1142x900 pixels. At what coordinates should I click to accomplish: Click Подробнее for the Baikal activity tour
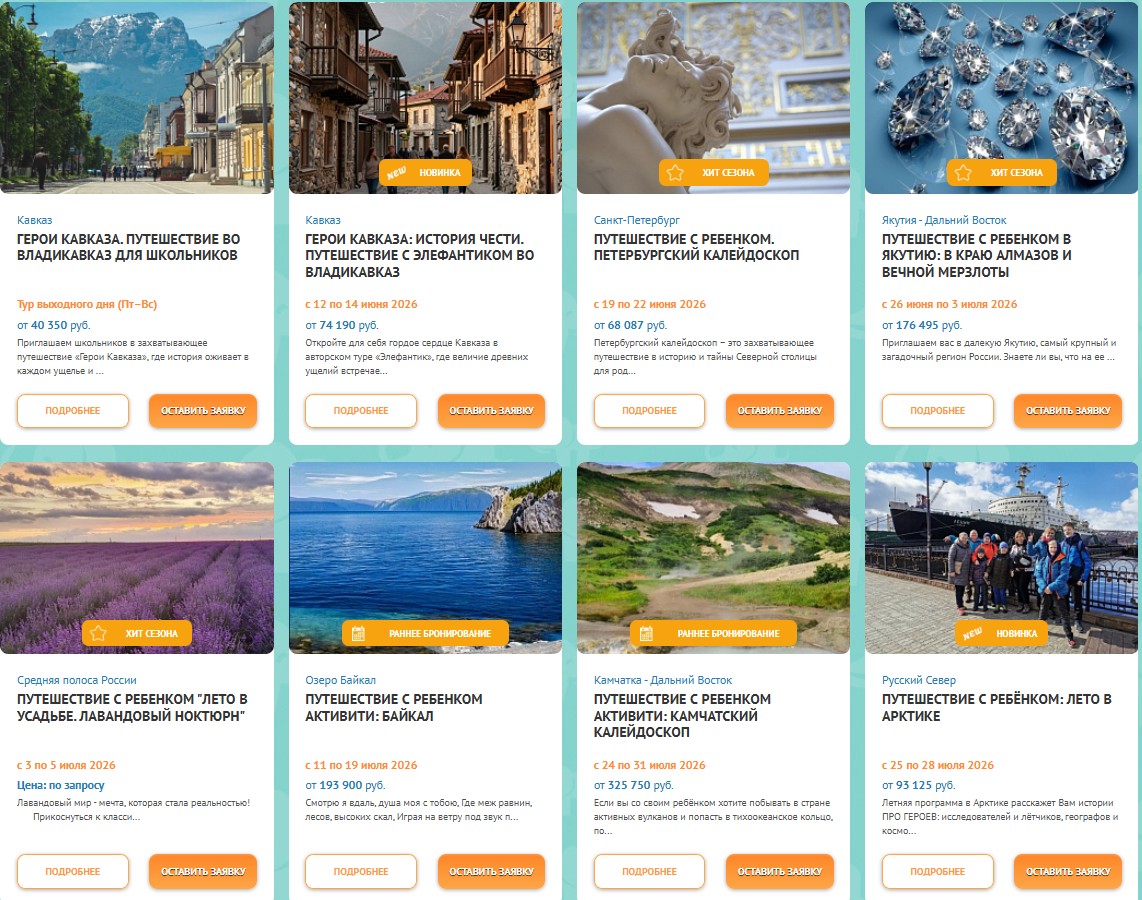pyautogui.click(x=361, y=872)
